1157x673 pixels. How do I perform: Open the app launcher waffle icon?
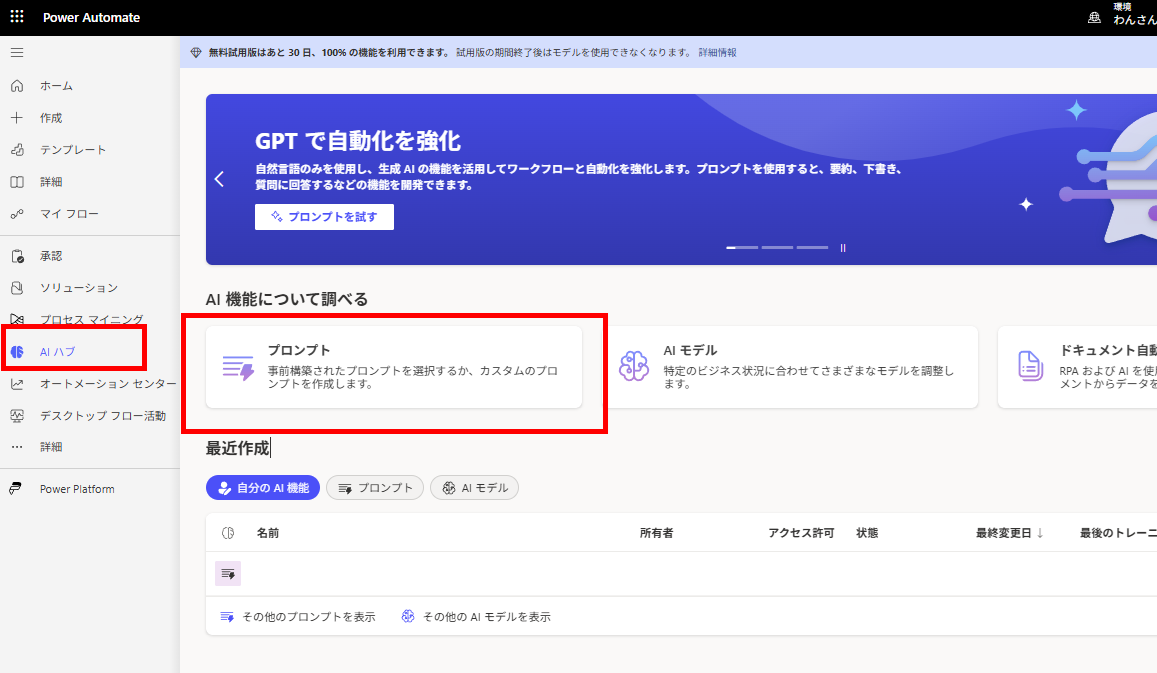pos(17,17)
